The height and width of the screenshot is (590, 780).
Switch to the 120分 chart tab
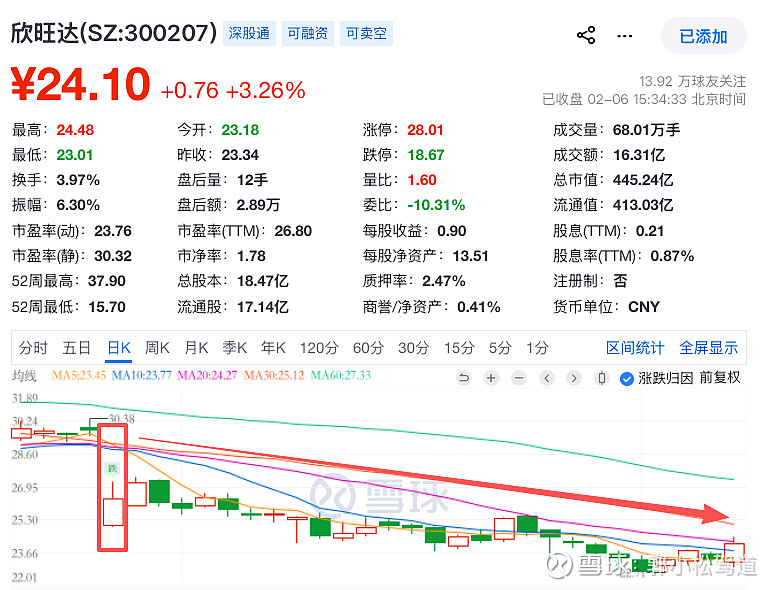click(x=319, y=348)
